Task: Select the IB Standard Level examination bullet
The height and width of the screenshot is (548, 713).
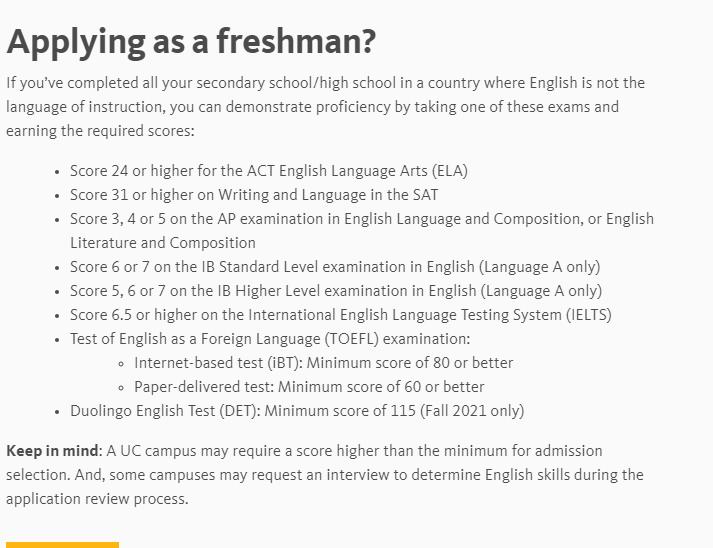Action: click(334, 267)
